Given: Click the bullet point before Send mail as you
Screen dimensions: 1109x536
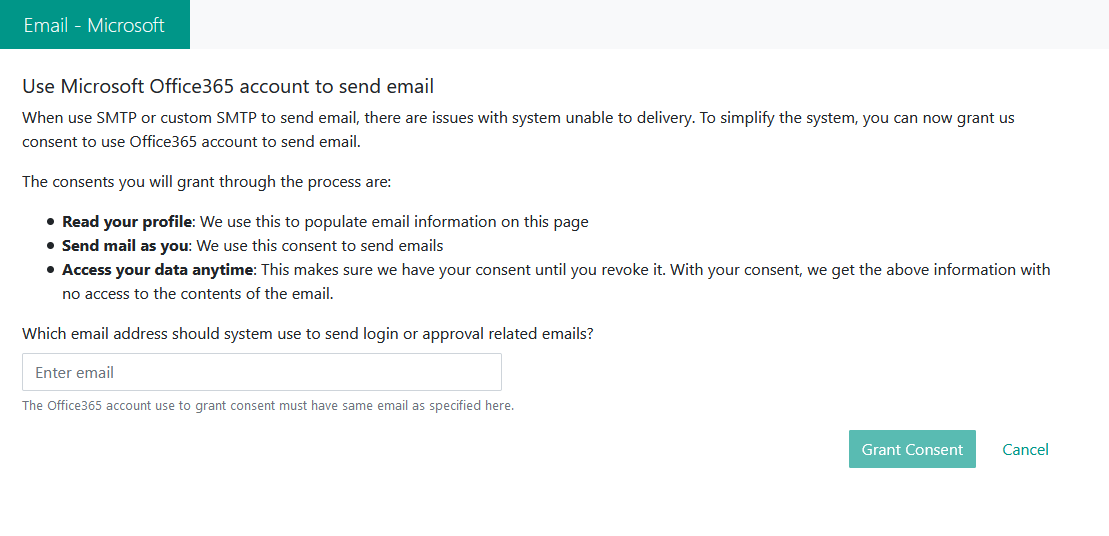Looking at the screenshot, I should click(x=50, y=245).
